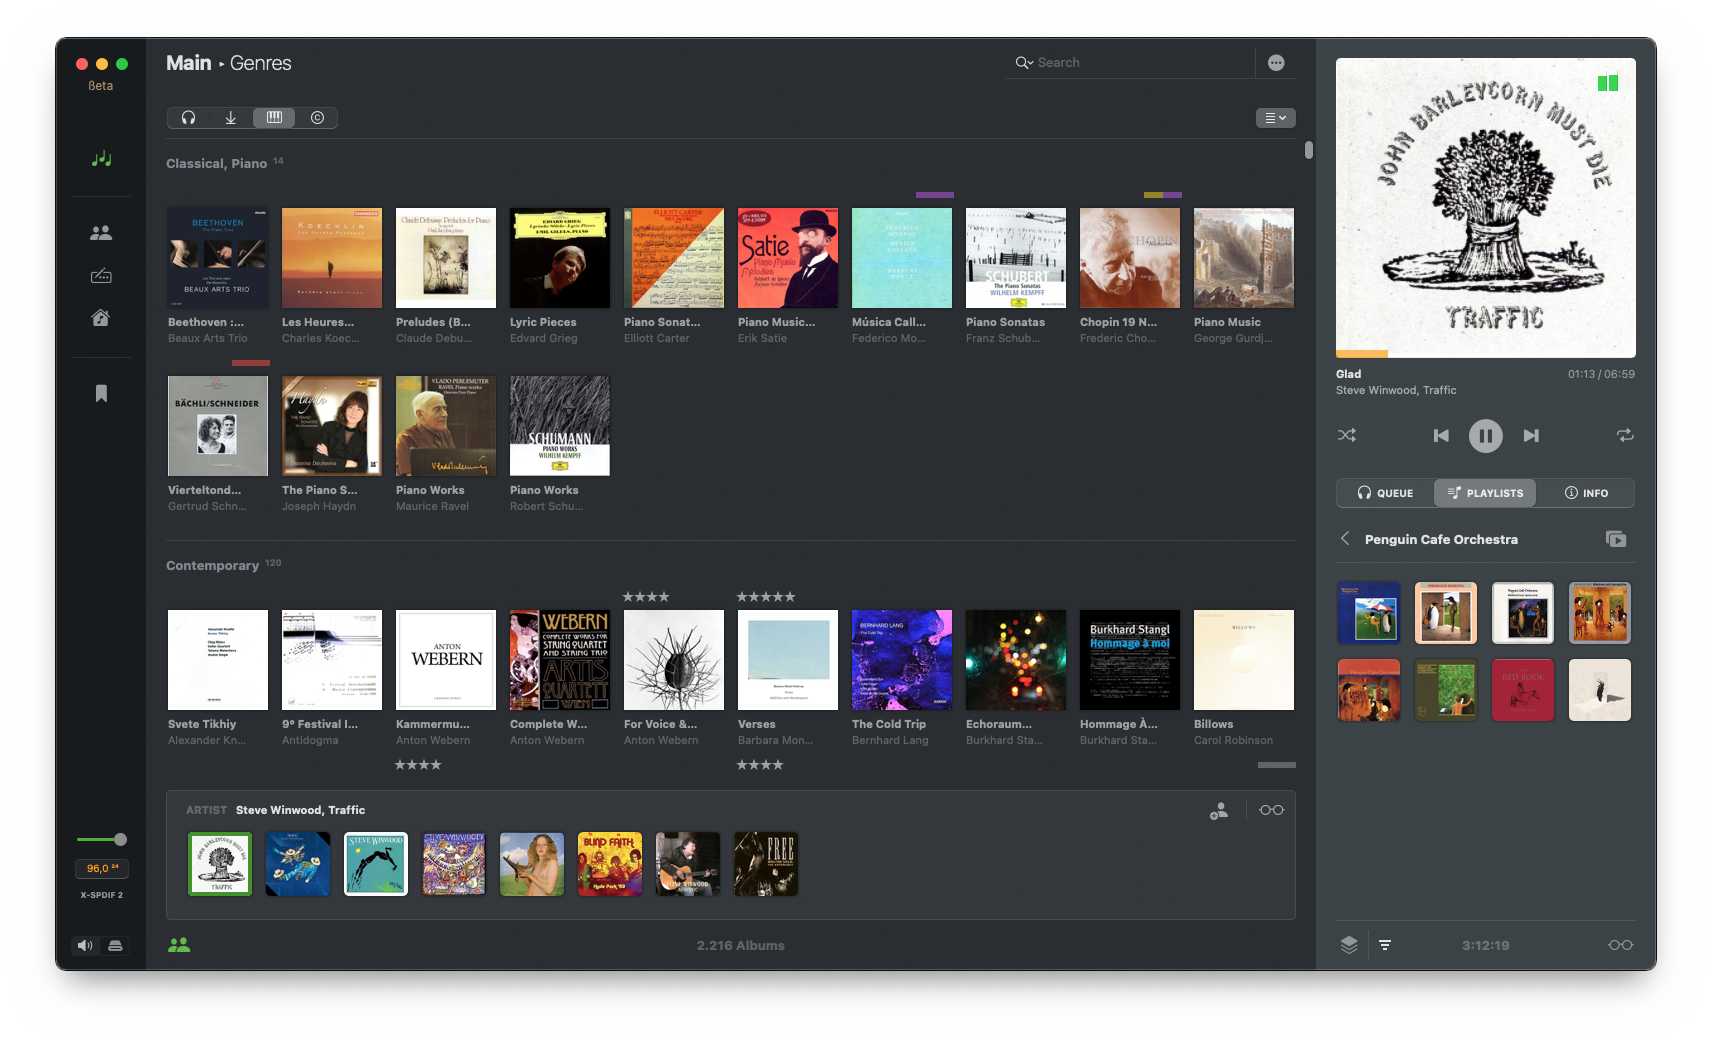Open the Billows album by Carol Robinson

1244,660
